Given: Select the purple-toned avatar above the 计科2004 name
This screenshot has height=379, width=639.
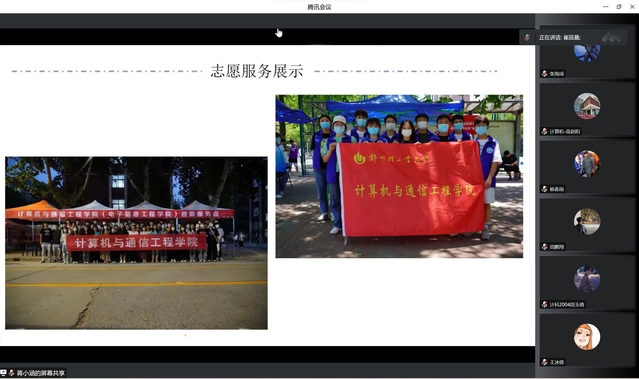Looking at the screenshot, I should (x=587, y=279).
